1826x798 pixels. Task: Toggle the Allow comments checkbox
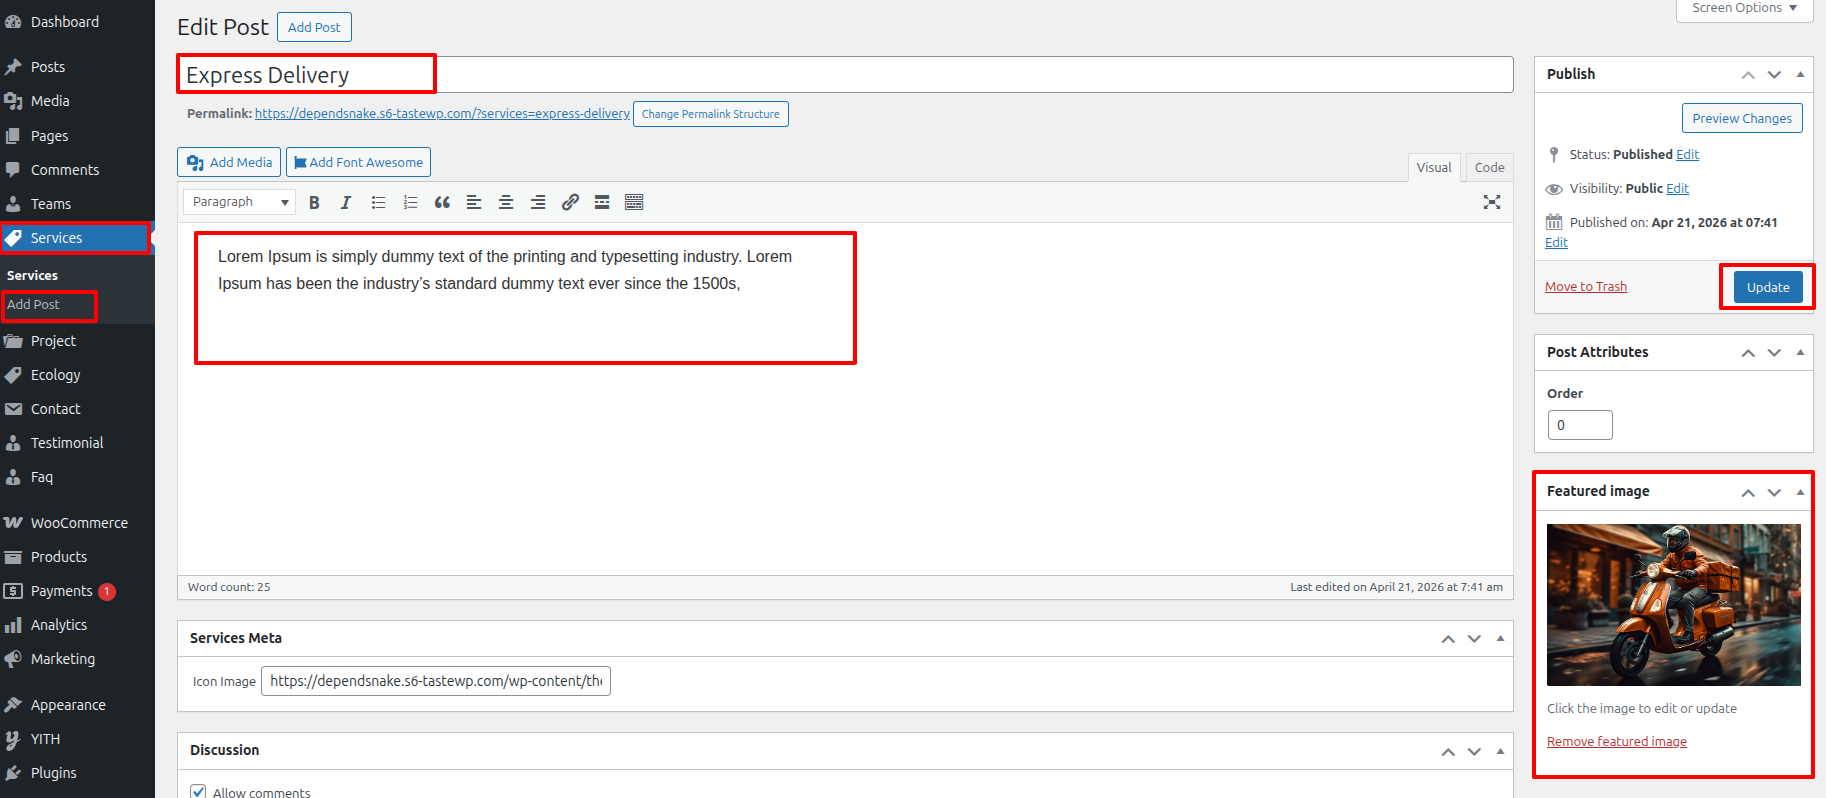click(198, 792)
